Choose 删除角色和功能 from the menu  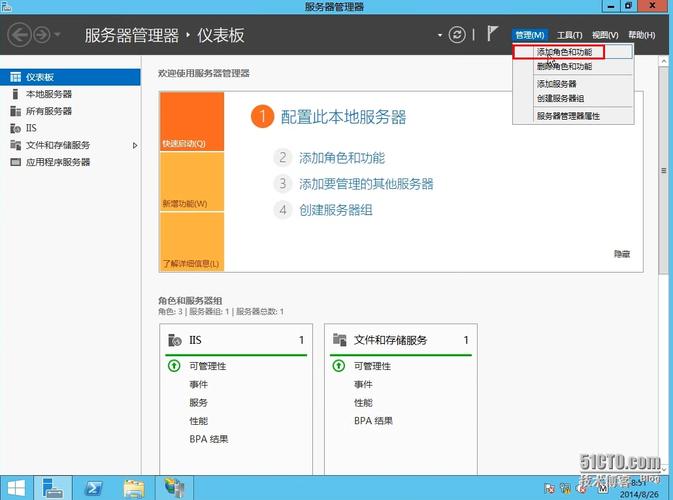click(573, 67)
